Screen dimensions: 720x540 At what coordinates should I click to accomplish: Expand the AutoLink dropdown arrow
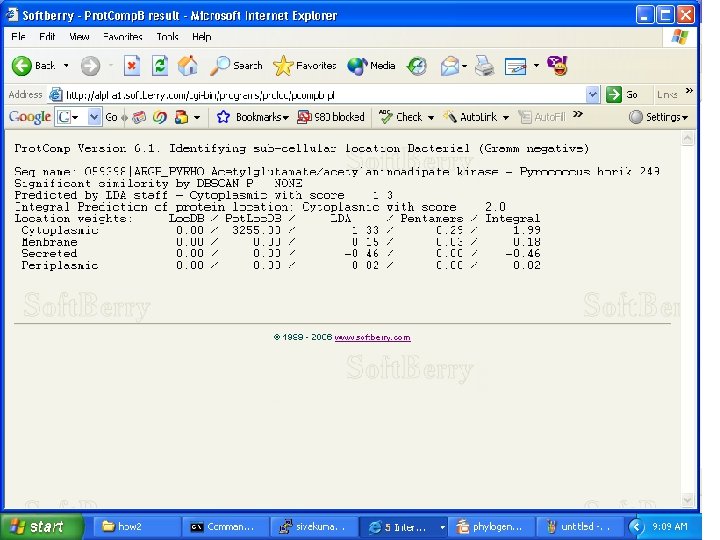click(506, 118)
